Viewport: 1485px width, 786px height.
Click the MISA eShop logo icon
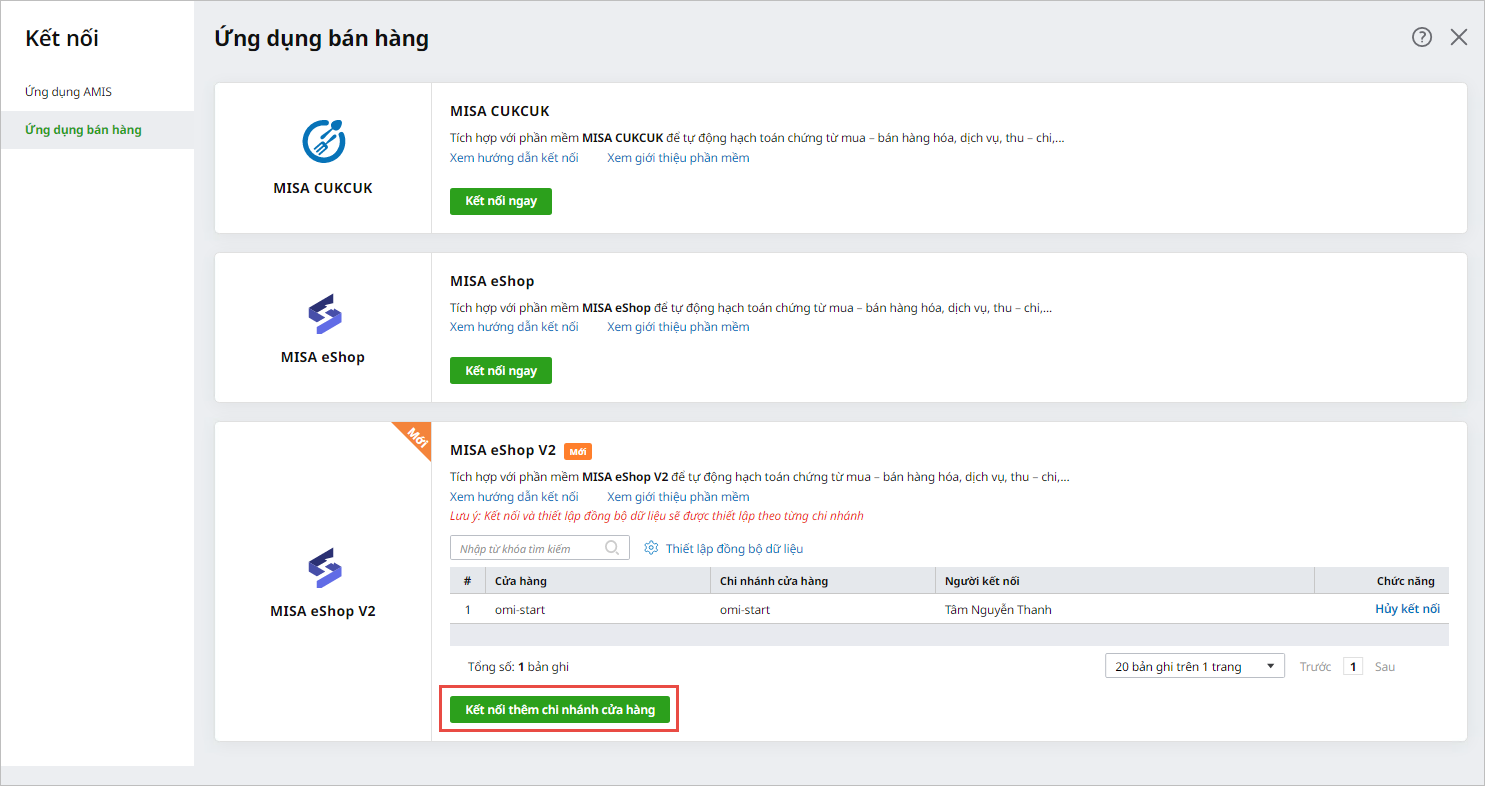click(323, 314)
